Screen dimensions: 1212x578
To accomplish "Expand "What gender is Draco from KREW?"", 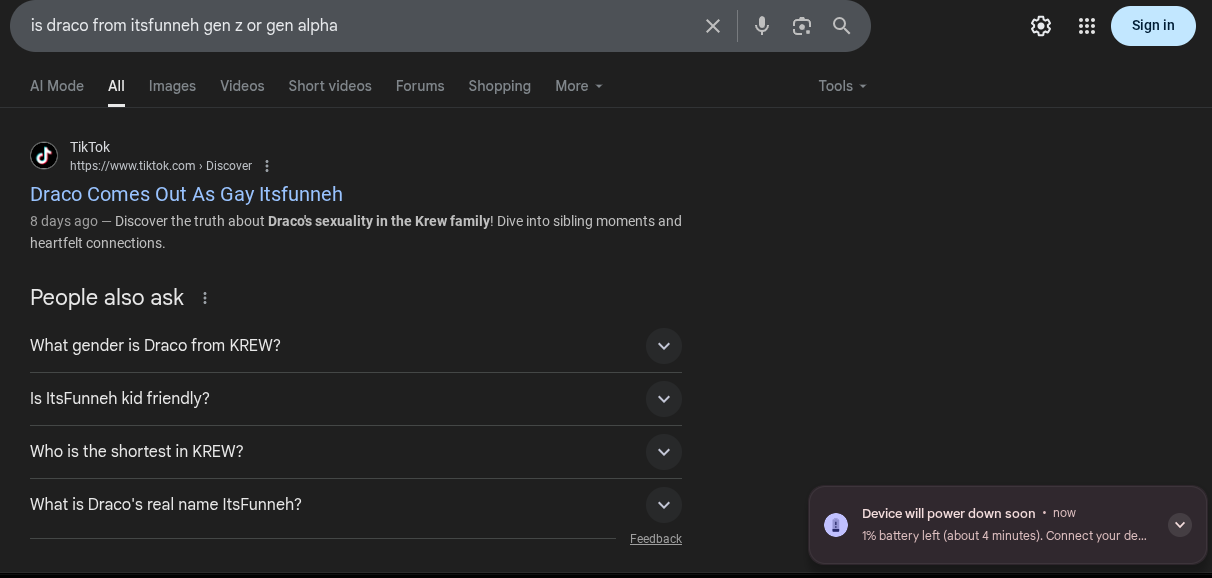I will [356, 346].
